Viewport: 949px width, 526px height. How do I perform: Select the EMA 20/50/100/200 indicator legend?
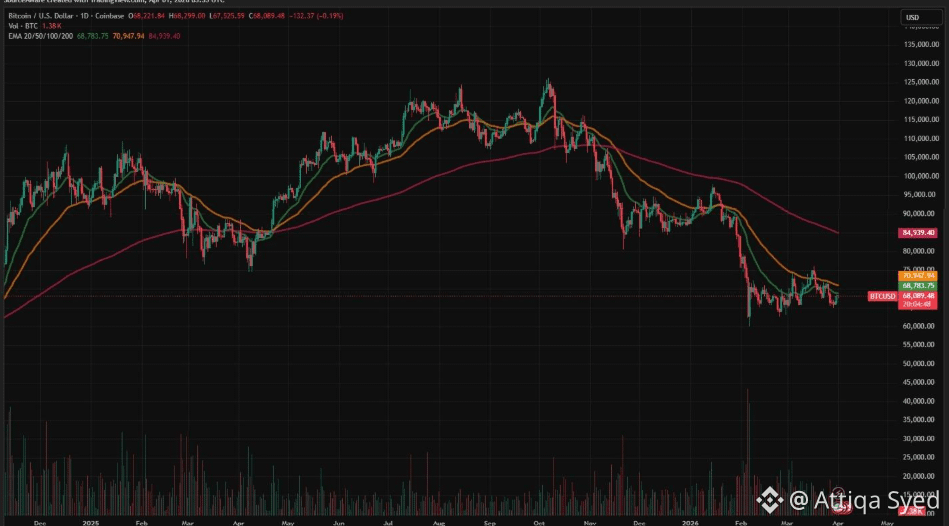click(x=41, y=36)
